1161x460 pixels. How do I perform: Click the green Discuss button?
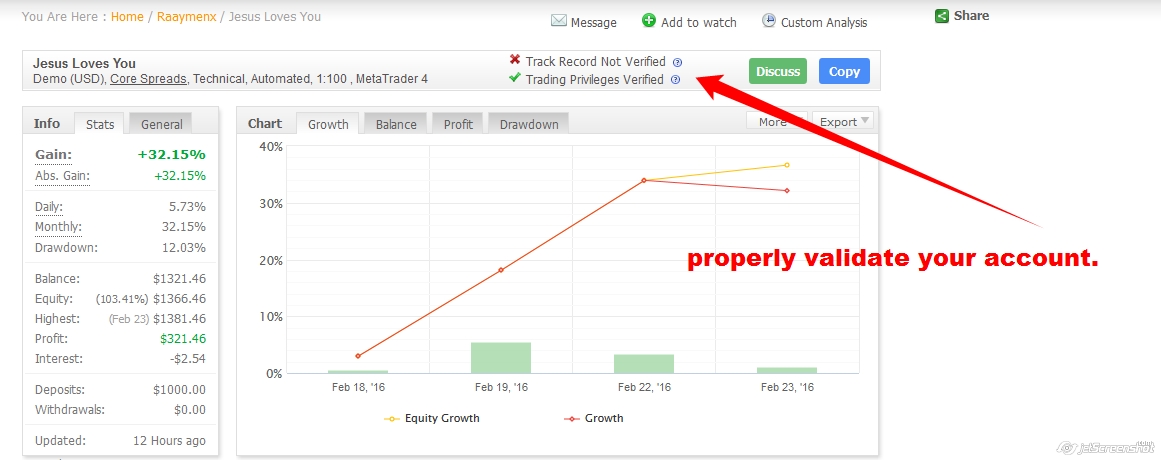[x=778, y=71]
